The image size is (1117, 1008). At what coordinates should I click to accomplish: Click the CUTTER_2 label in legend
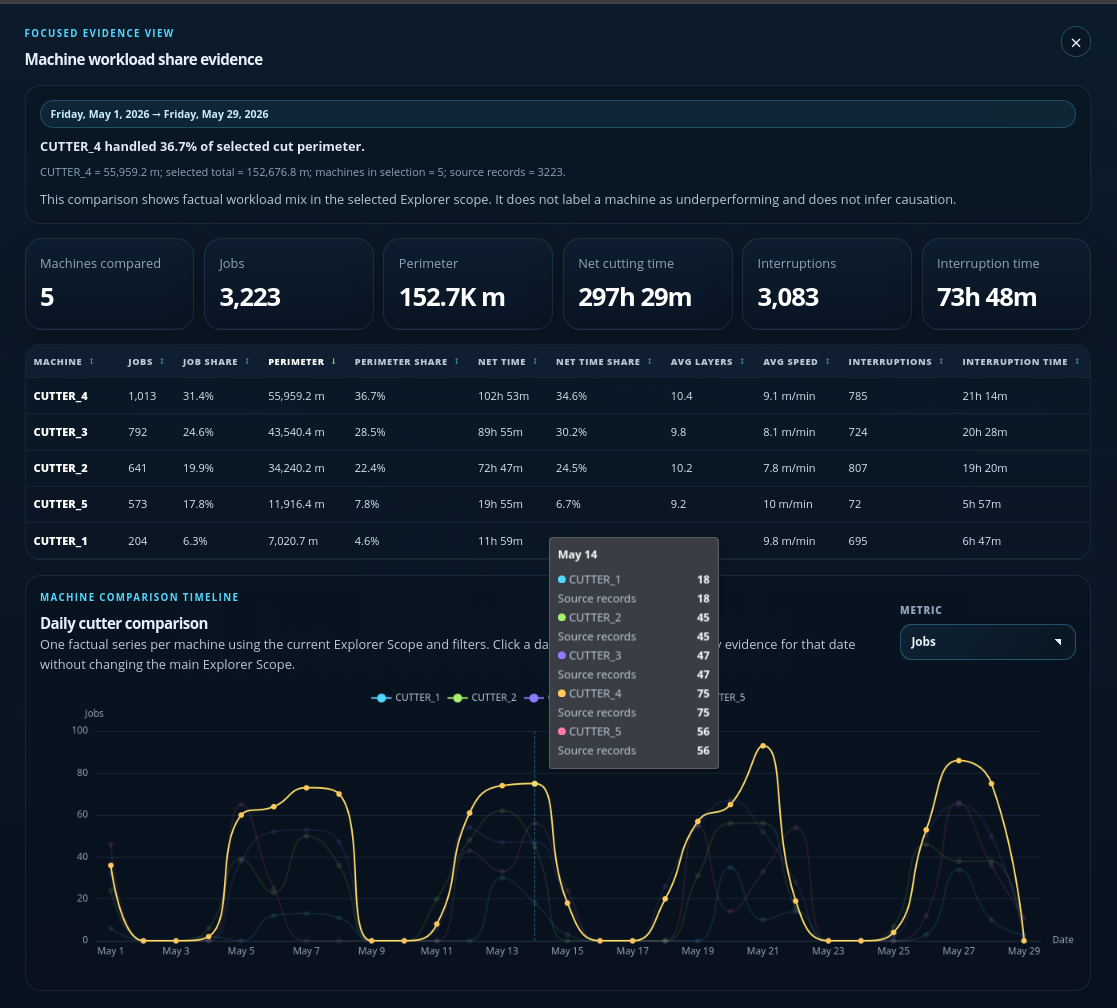click(494, 697)
